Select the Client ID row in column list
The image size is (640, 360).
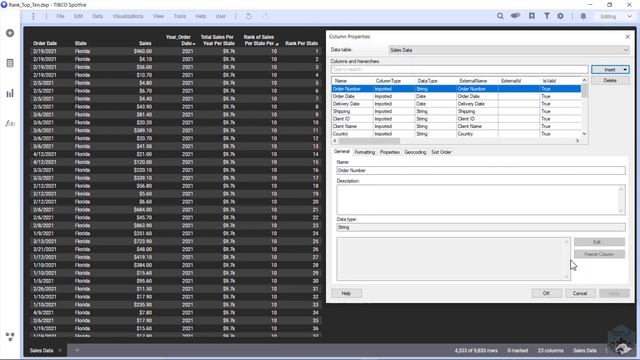456,119
